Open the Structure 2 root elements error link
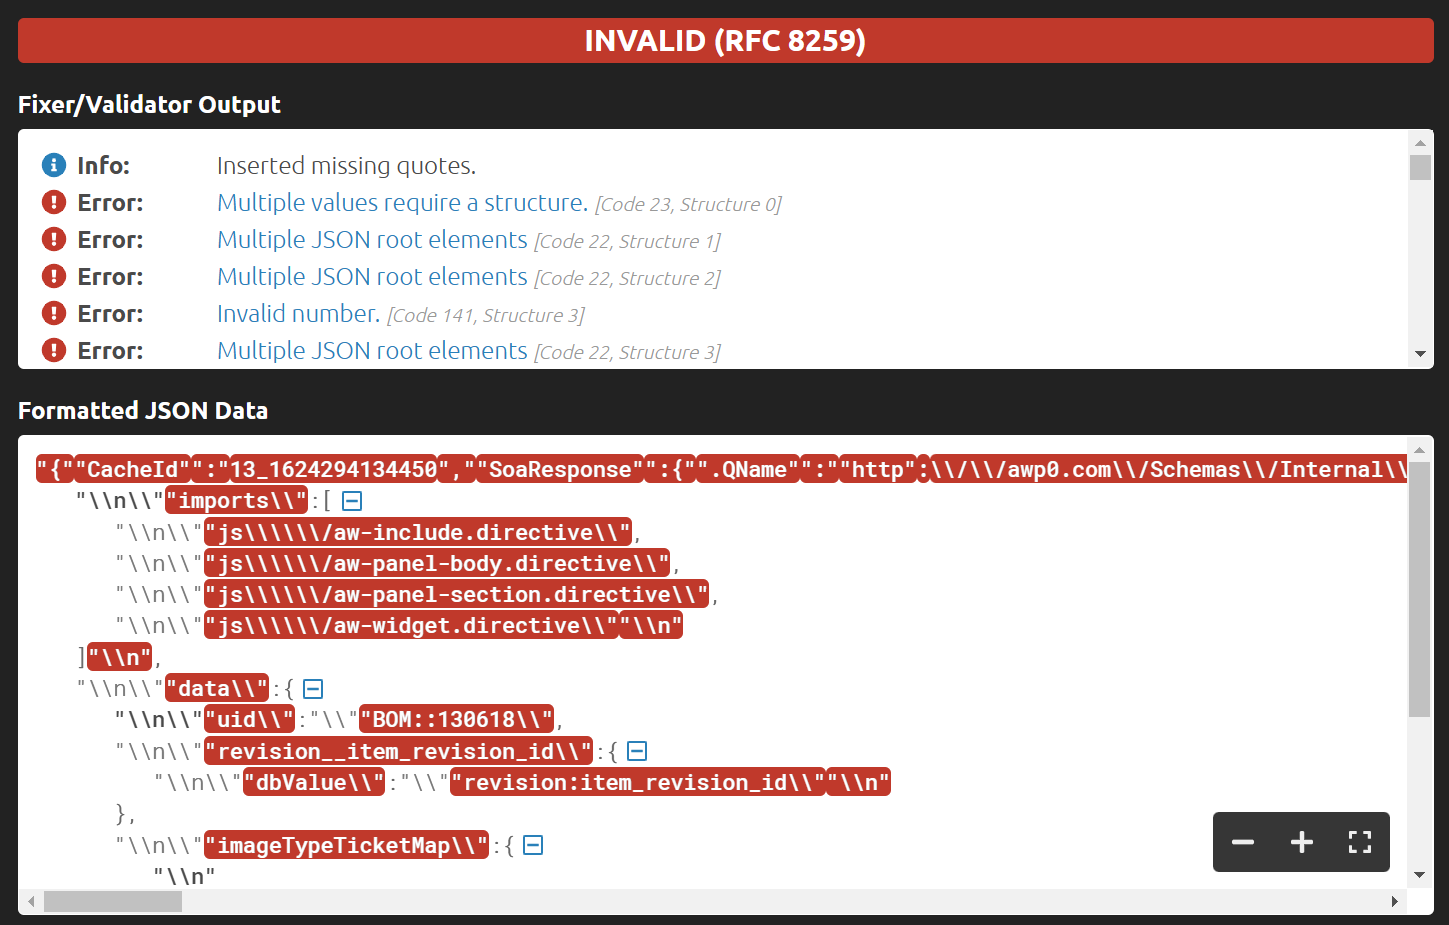Viewport: 1449px width, 925px height. [372, 276]
